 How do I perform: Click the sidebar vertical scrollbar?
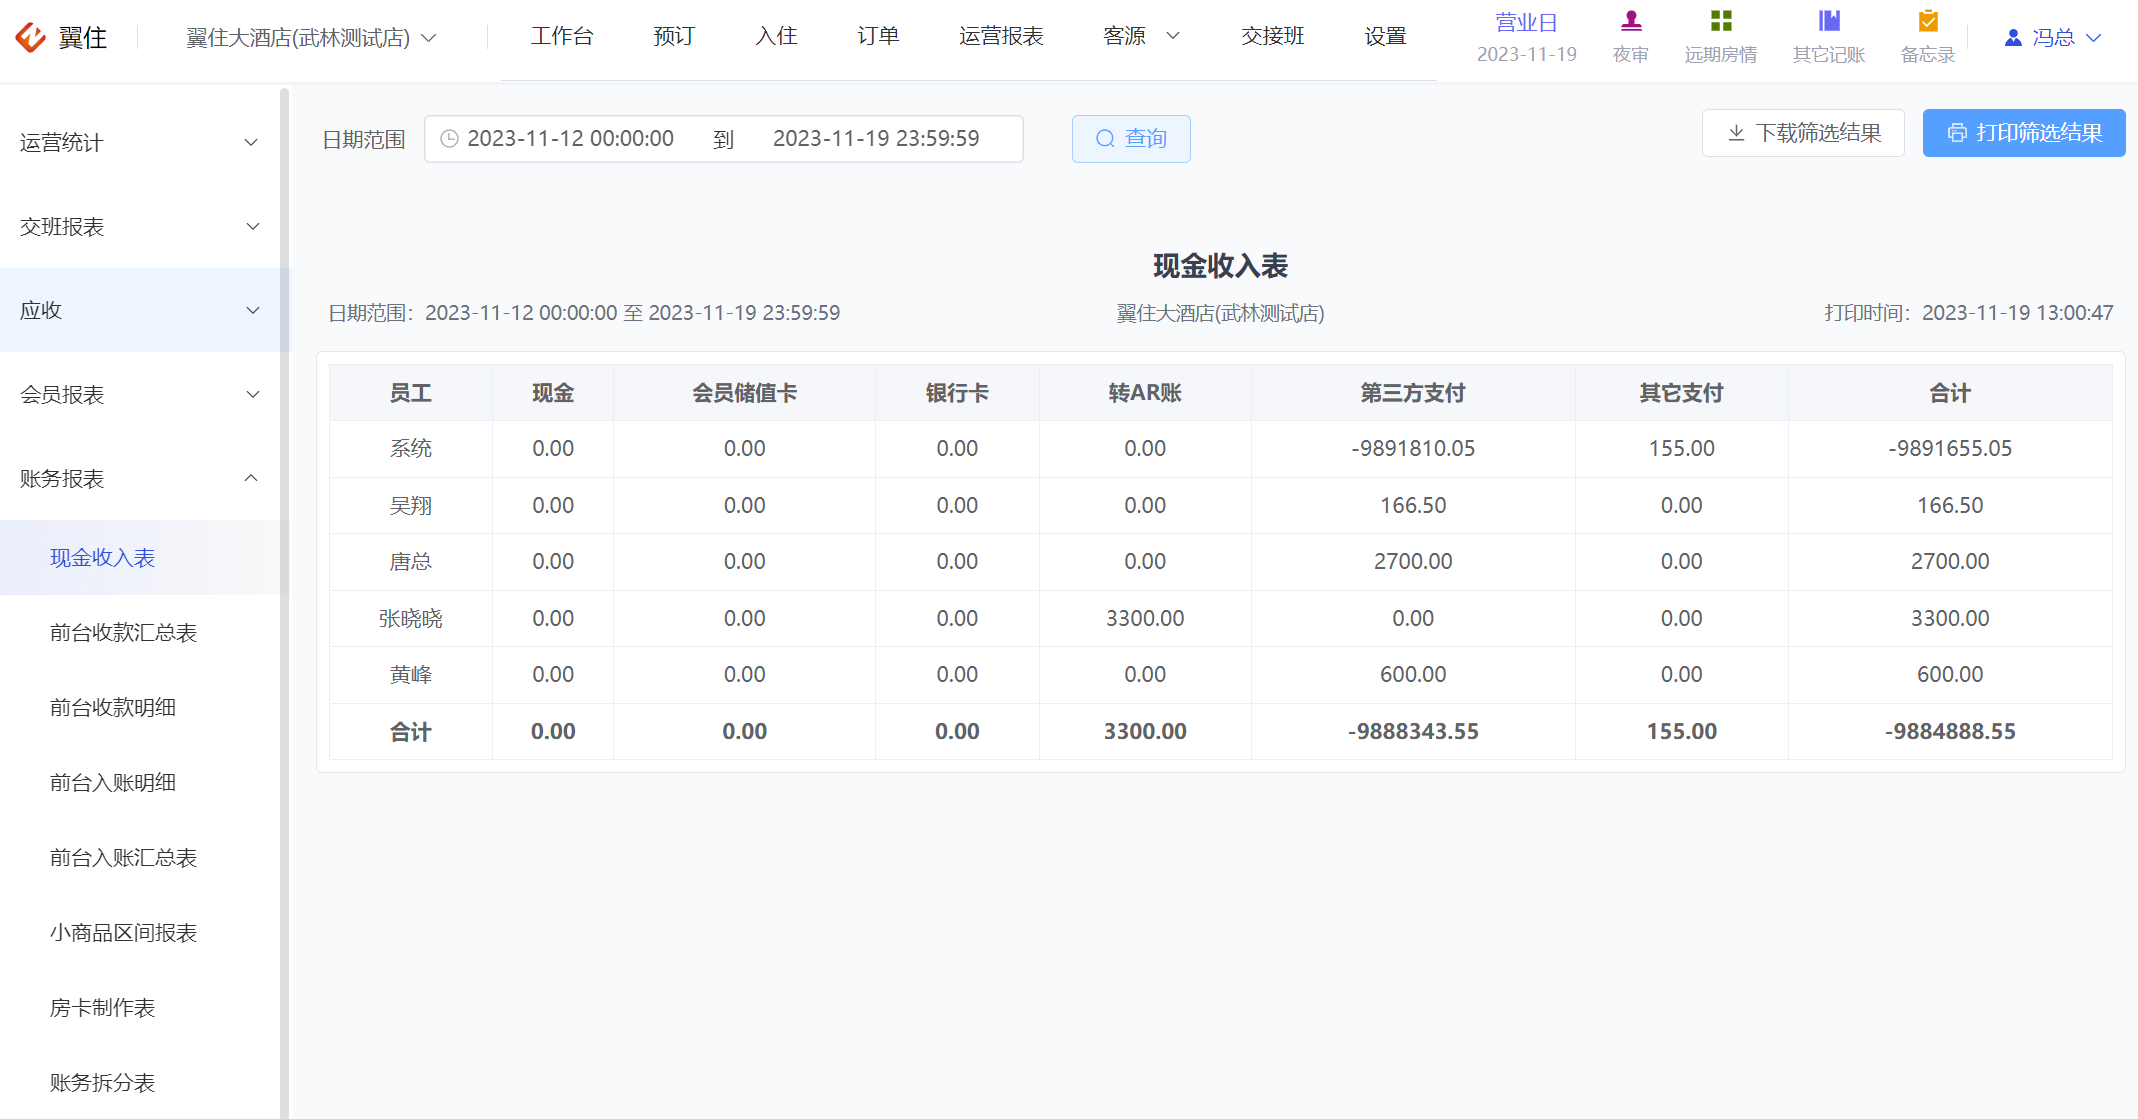(x=285, y=603)
